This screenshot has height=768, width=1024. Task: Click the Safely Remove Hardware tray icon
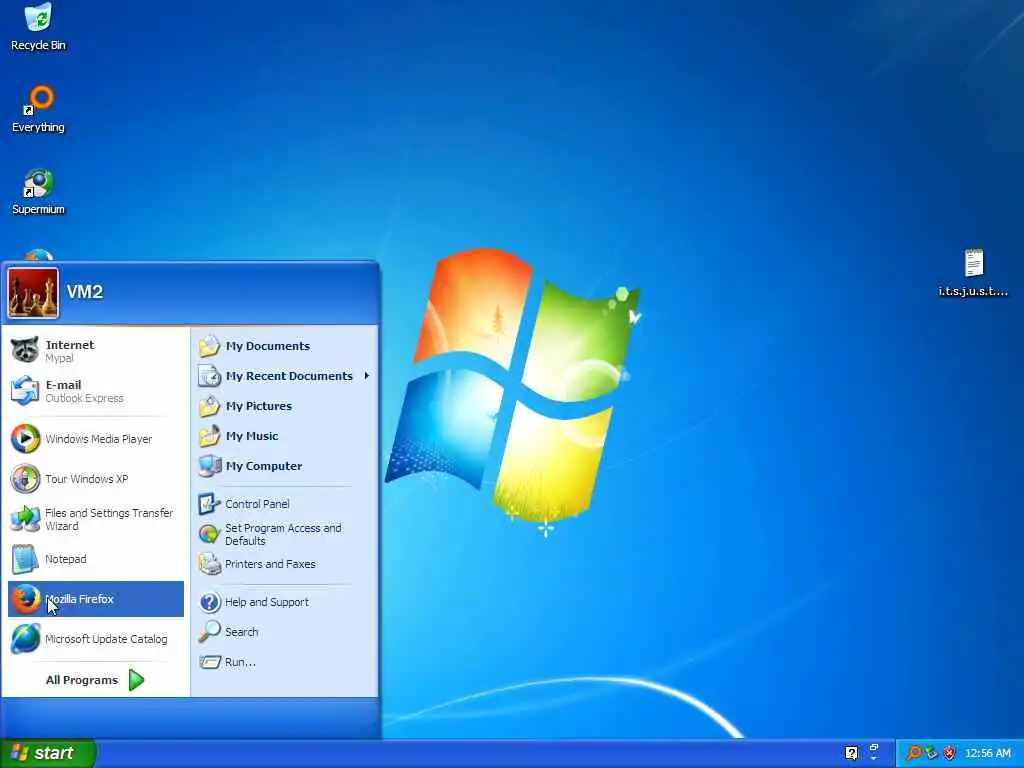(932, 754)
